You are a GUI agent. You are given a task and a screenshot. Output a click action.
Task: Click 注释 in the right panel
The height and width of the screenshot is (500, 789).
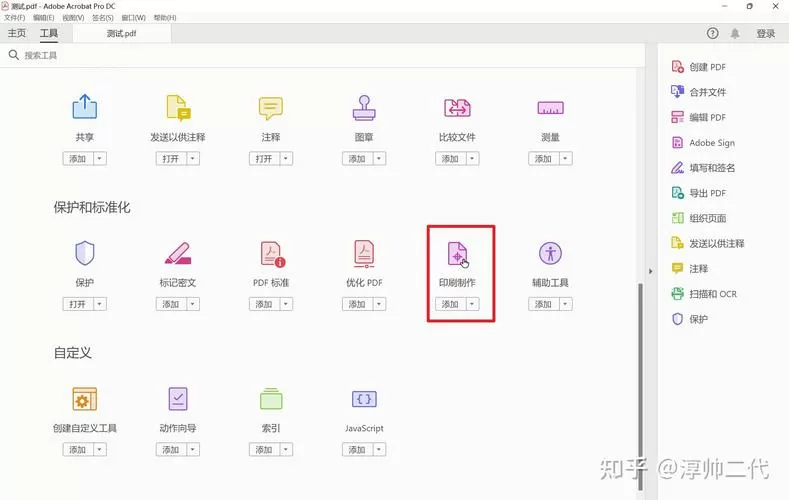[x=690, y=269]
